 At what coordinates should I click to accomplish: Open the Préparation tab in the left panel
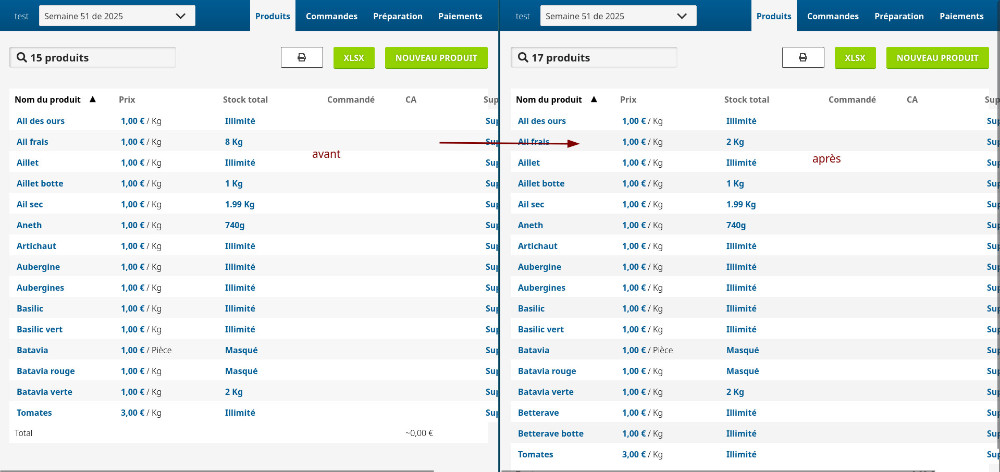pos(397,16)
